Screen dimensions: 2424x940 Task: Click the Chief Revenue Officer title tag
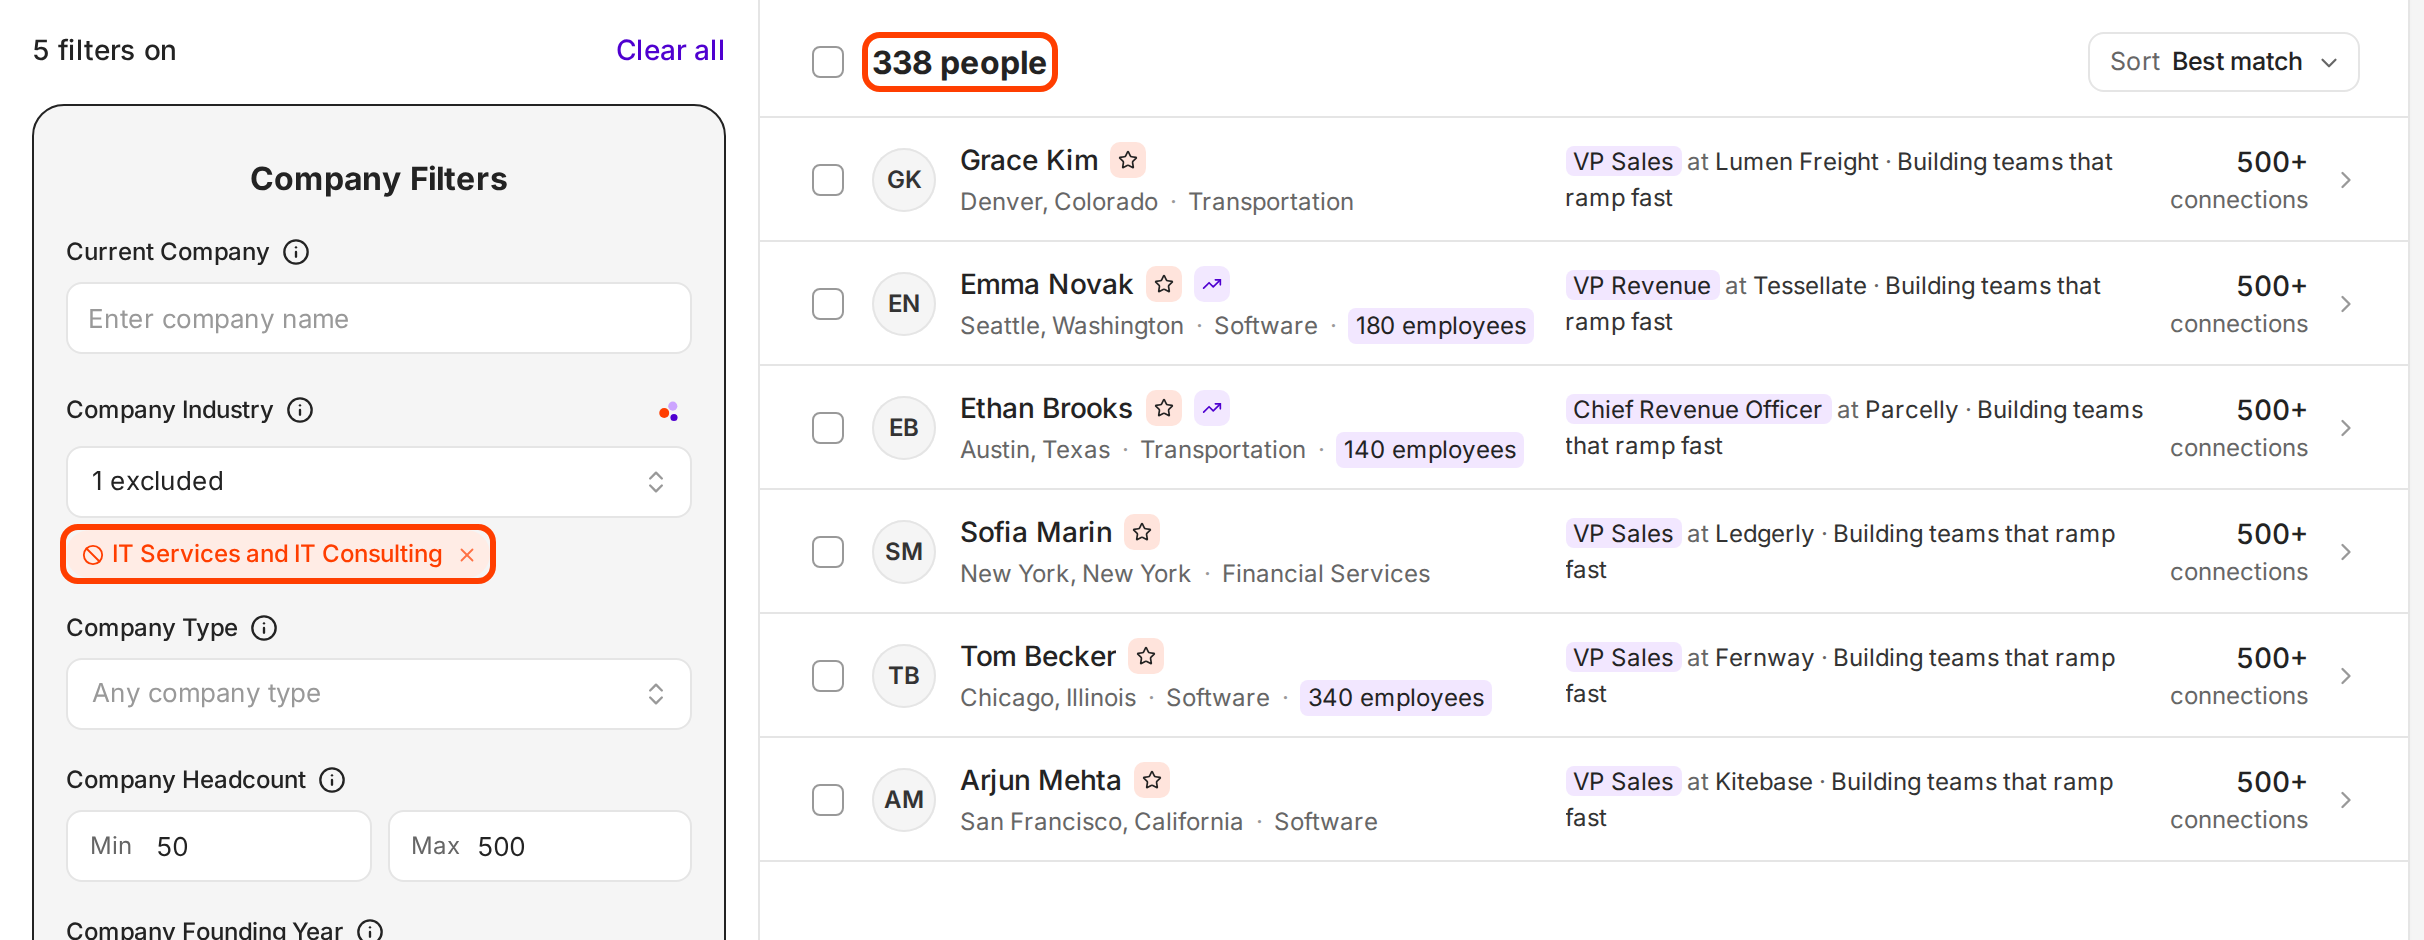point(1697,409)
